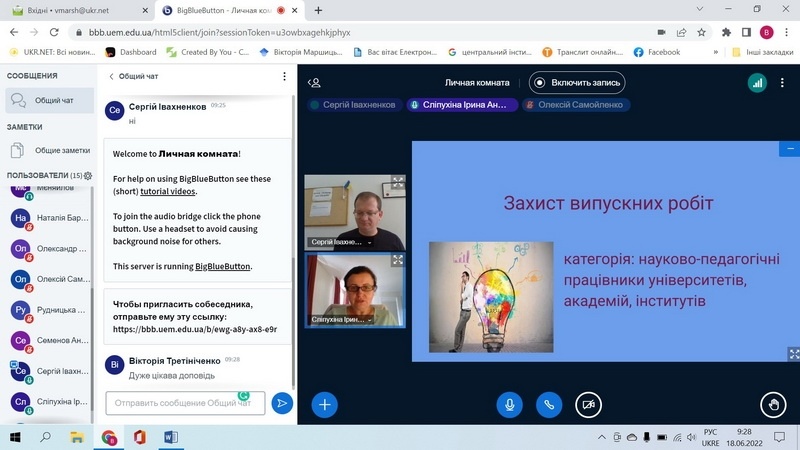Open the tutorial videos link
800x450 pixels.
pyautogui.click(x=168, y=191)
